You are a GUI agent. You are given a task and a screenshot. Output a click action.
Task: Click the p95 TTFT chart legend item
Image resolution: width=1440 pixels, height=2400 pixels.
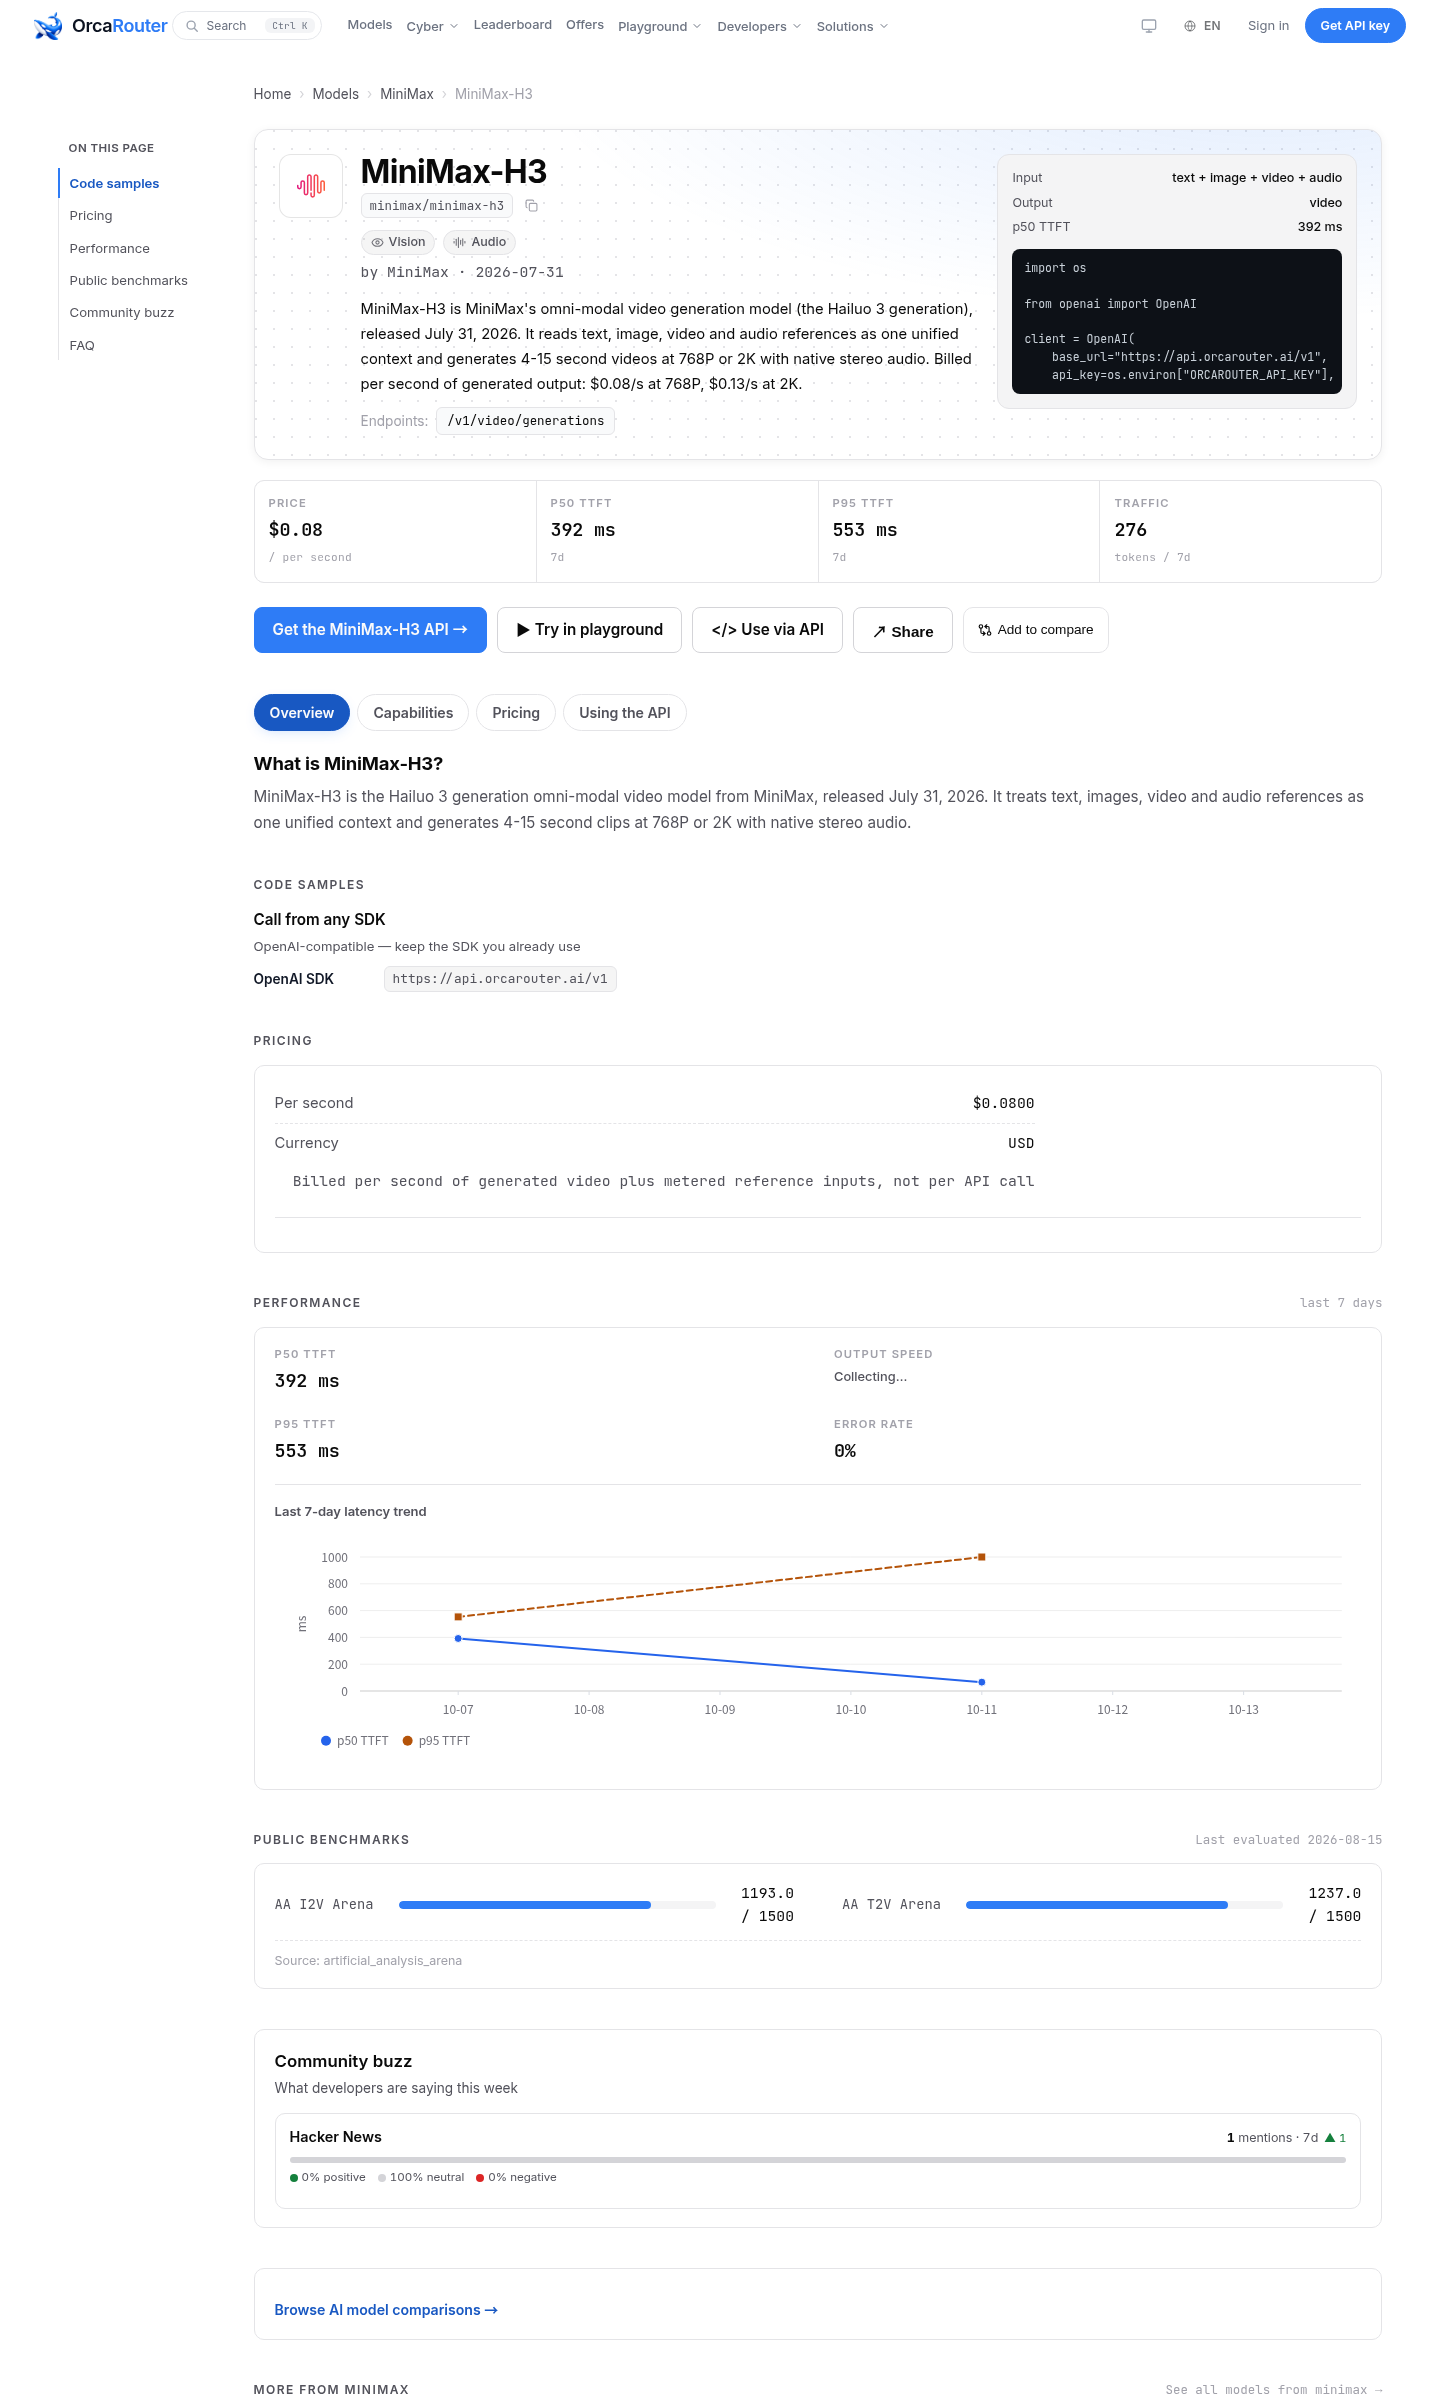tap(436, 1741)
